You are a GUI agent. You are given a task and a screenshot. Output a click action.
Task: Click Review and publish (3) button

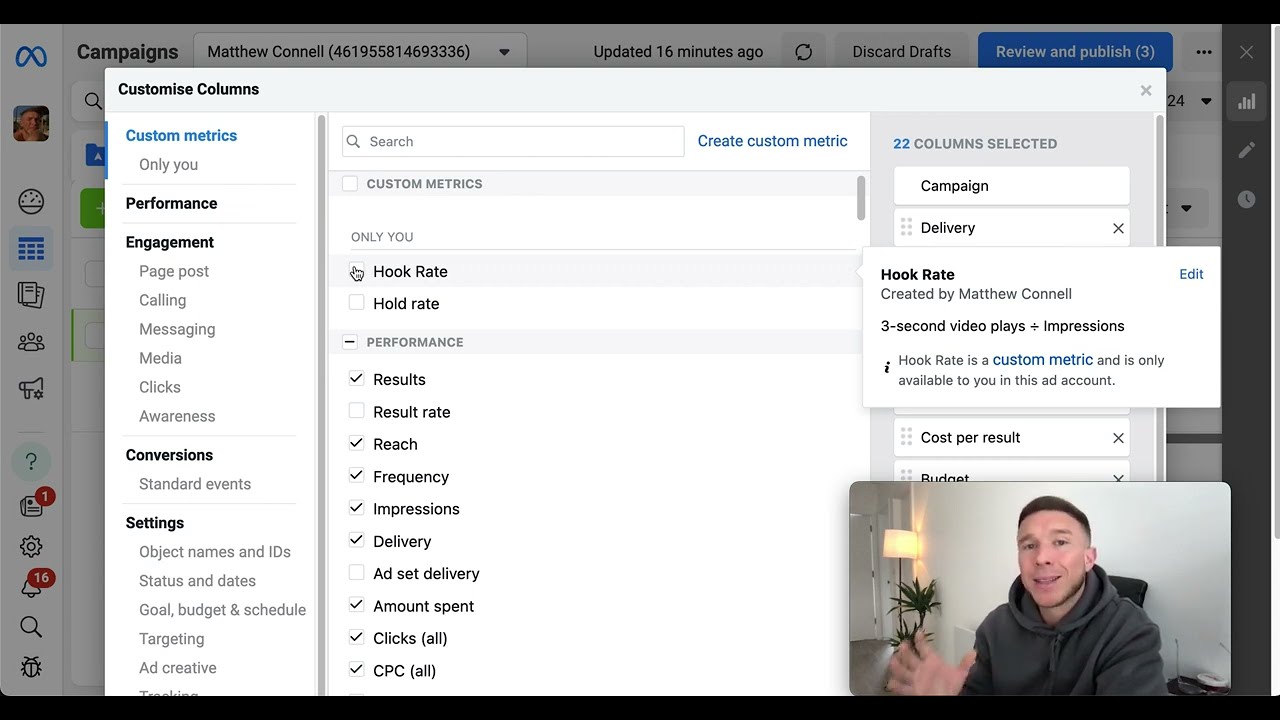pos(1075,52)
